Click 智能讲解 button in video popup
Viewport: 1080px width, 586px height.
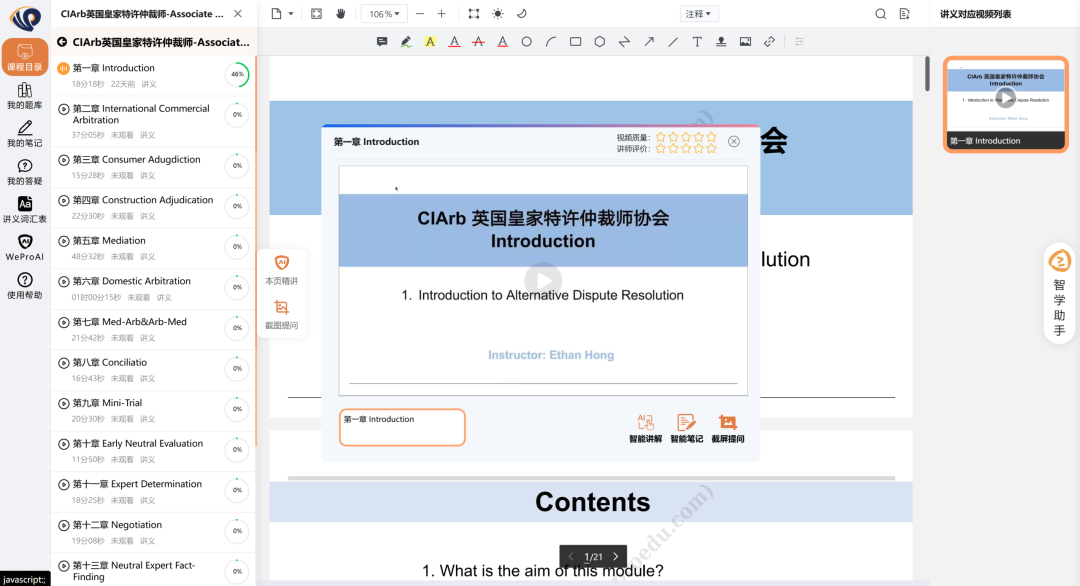click(x=645, y=428)
